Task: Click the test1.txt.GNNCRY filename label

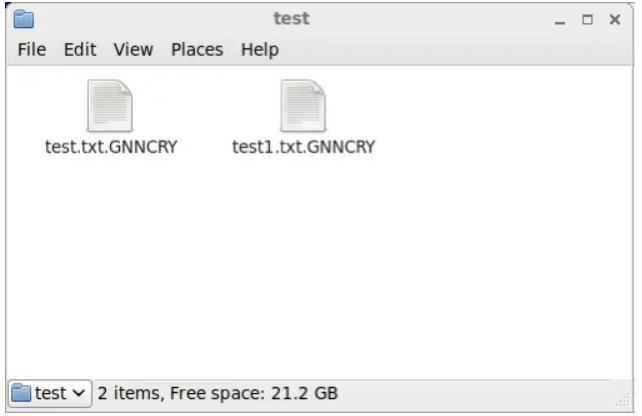Action: tap(303, 147)
